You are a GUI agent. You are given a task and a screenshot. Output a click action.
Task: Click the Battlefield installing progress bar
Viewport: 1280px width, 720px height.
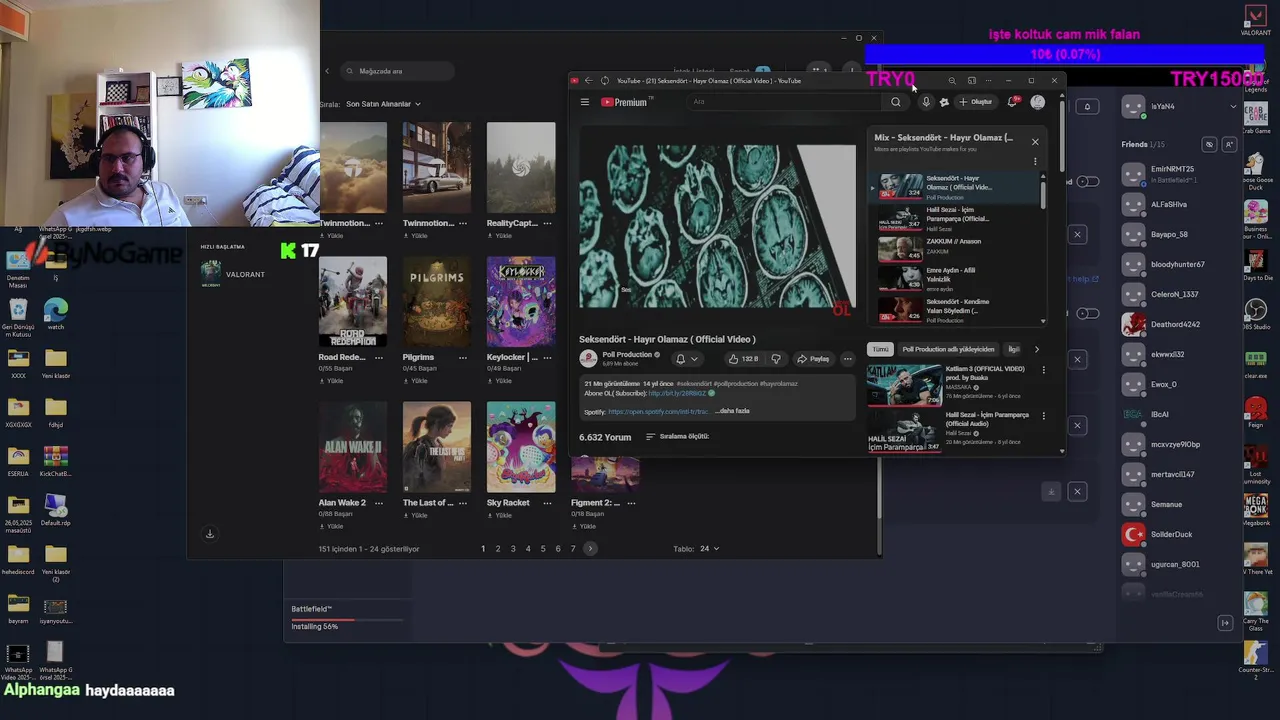point(346,620)
